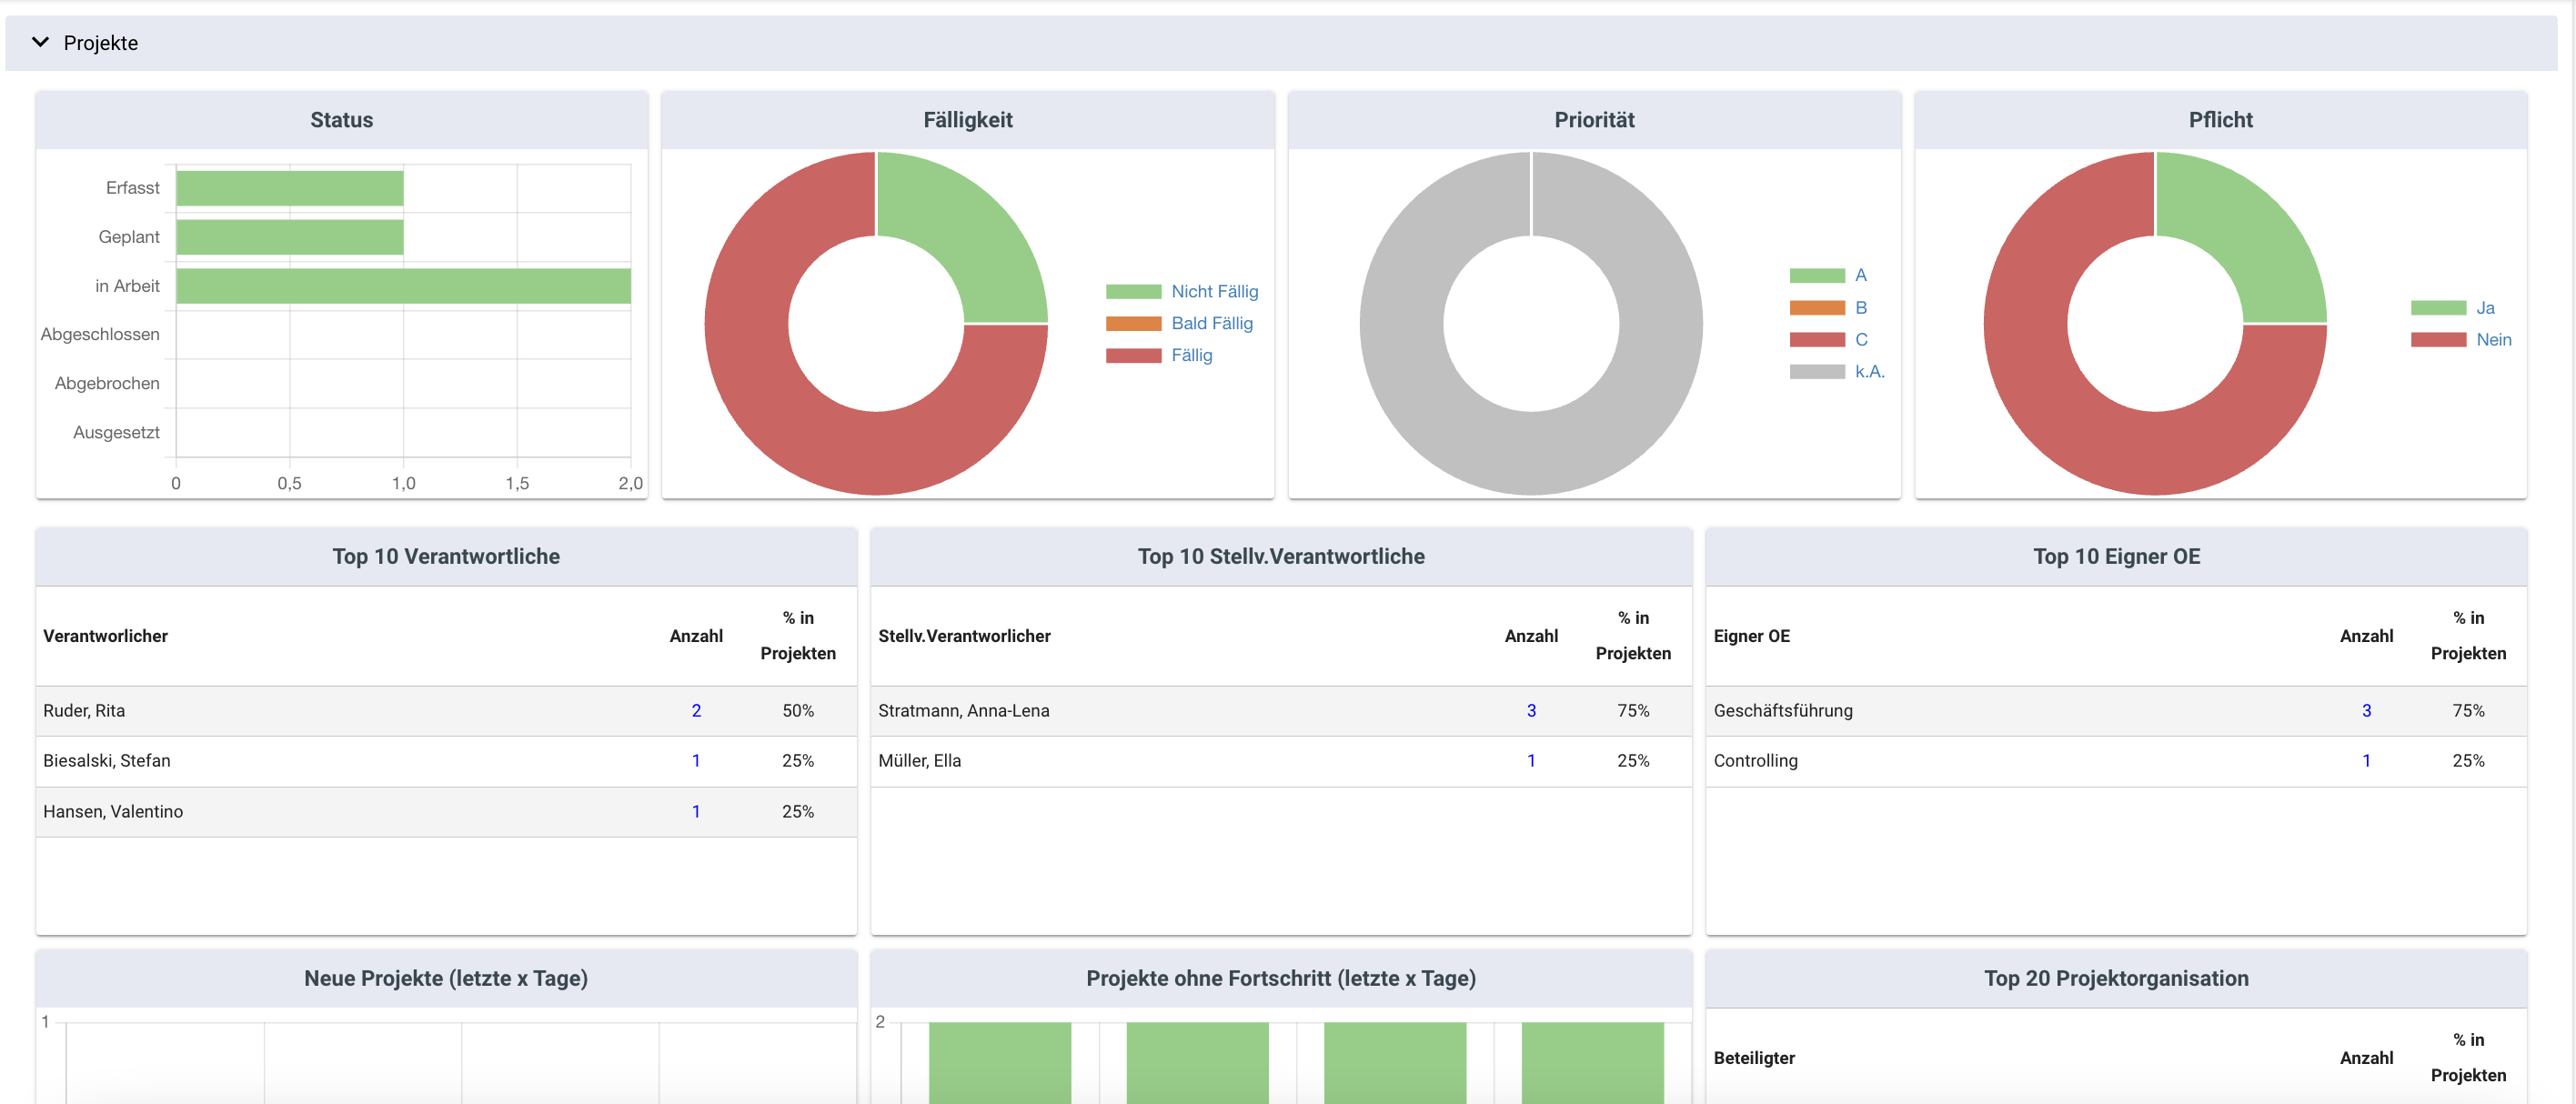
Task: Open Geschäftsführung count link
Action: tap(2365, 710)
